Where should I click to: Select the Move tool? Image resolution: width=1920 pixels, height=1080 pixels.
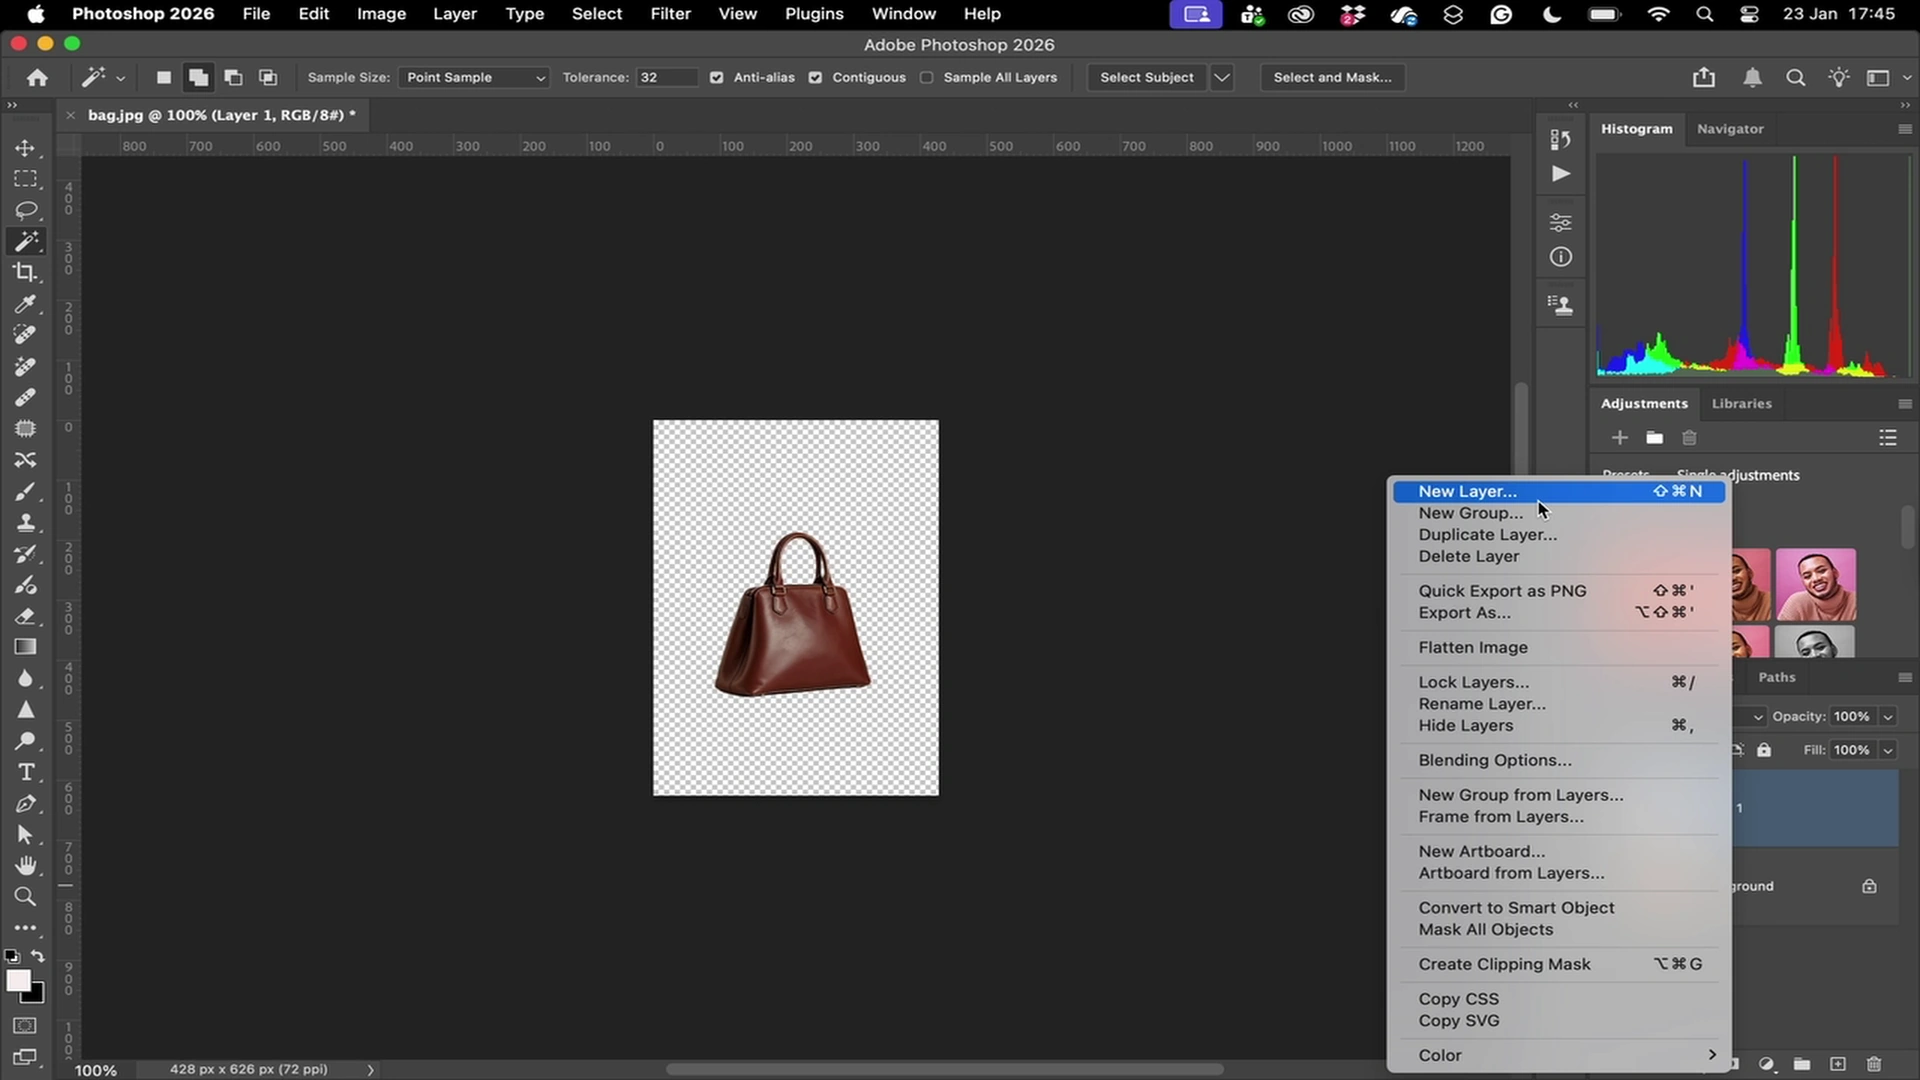point(25,148)
